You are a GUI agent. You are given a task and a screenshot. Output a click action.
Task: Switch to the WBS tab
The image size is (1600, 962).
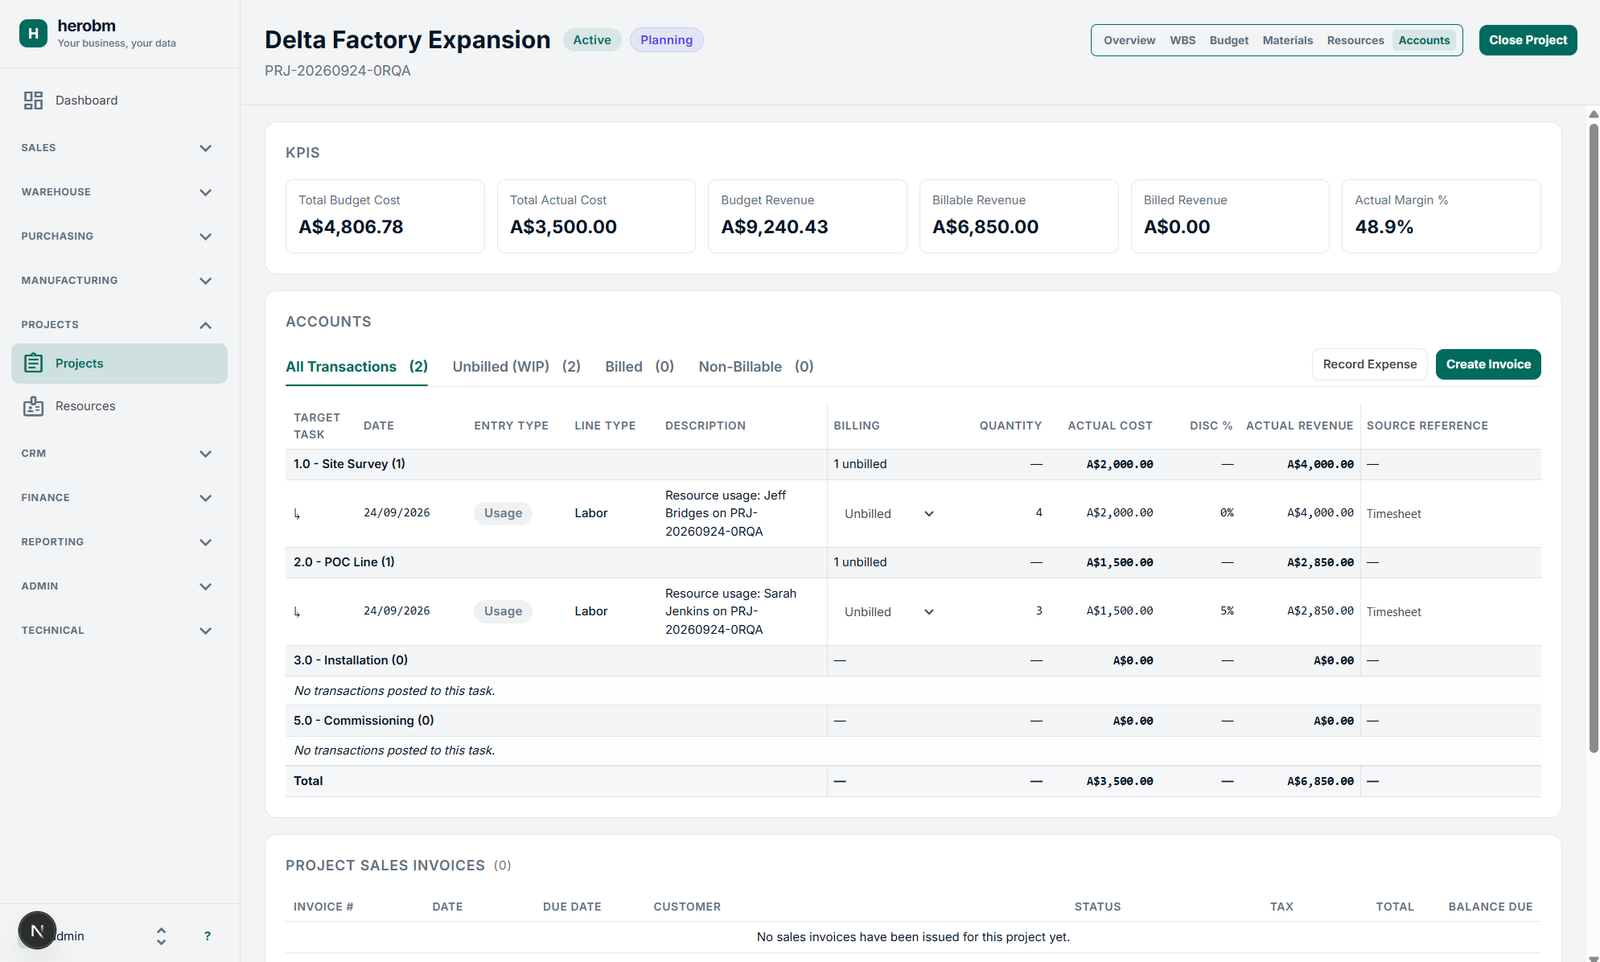click(x=1183, y=40)
